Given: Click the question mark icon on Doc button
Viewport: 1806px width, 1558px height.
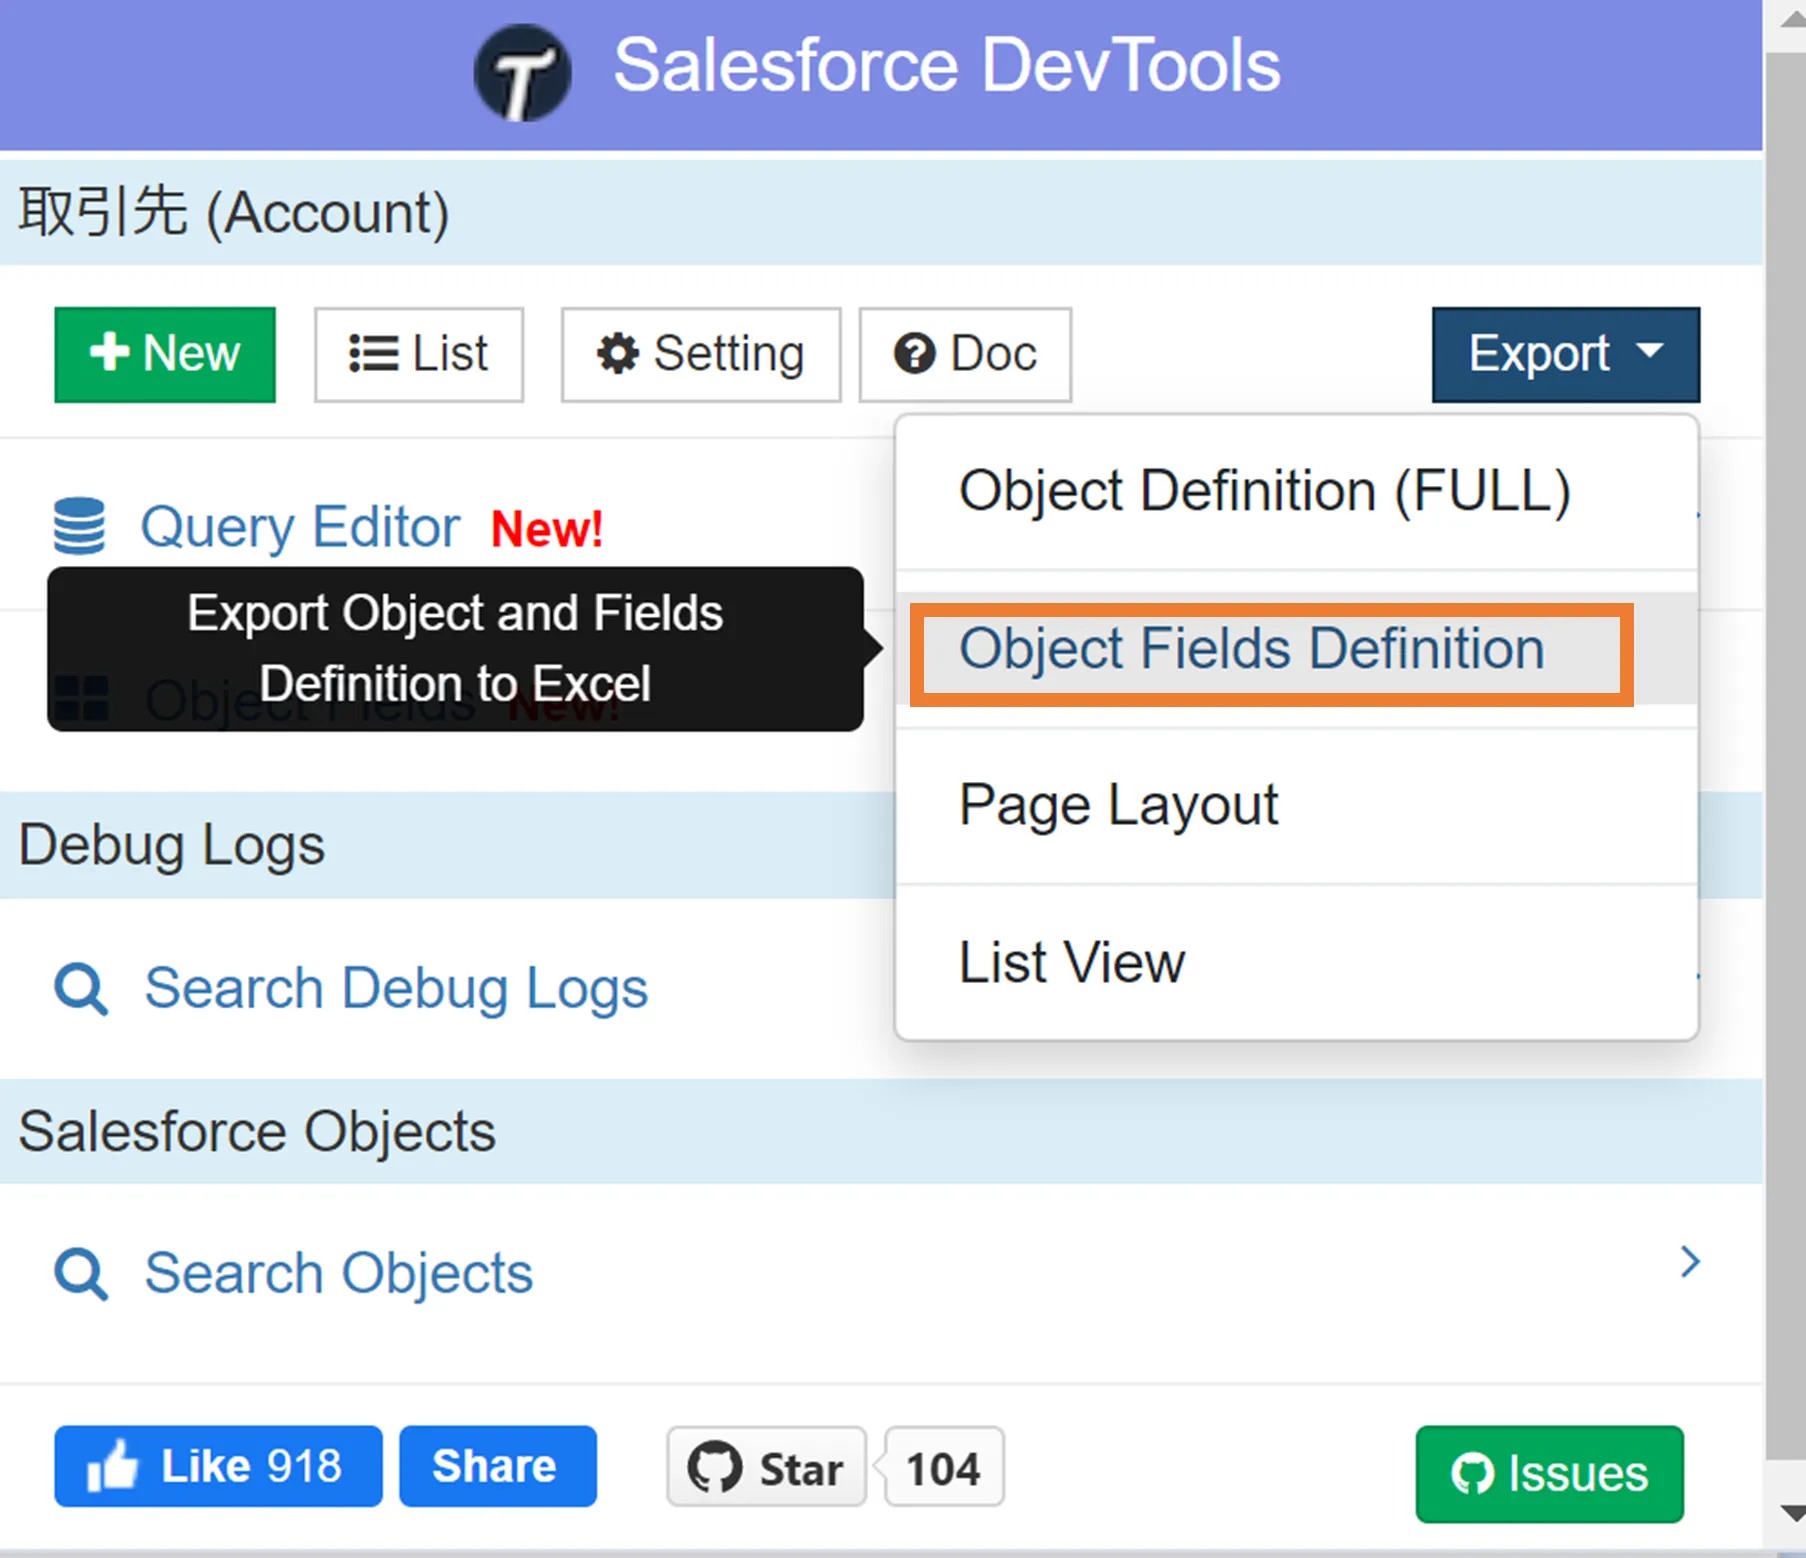Looking at the screenshot, I should (913, 354).
